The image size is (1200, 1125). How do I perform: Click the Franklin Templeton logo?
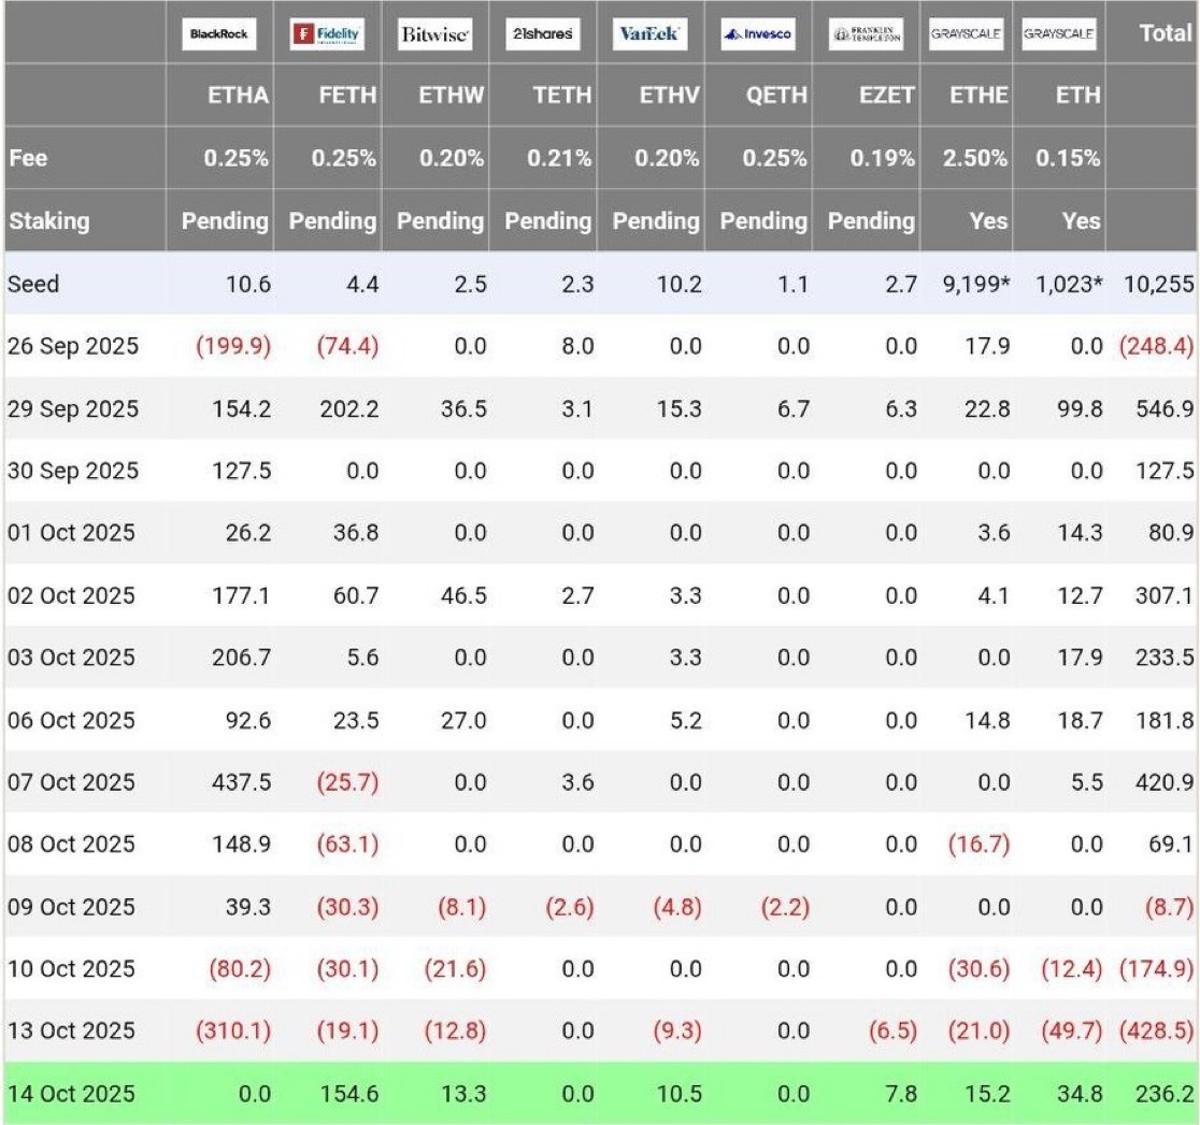tap(866, 34)
